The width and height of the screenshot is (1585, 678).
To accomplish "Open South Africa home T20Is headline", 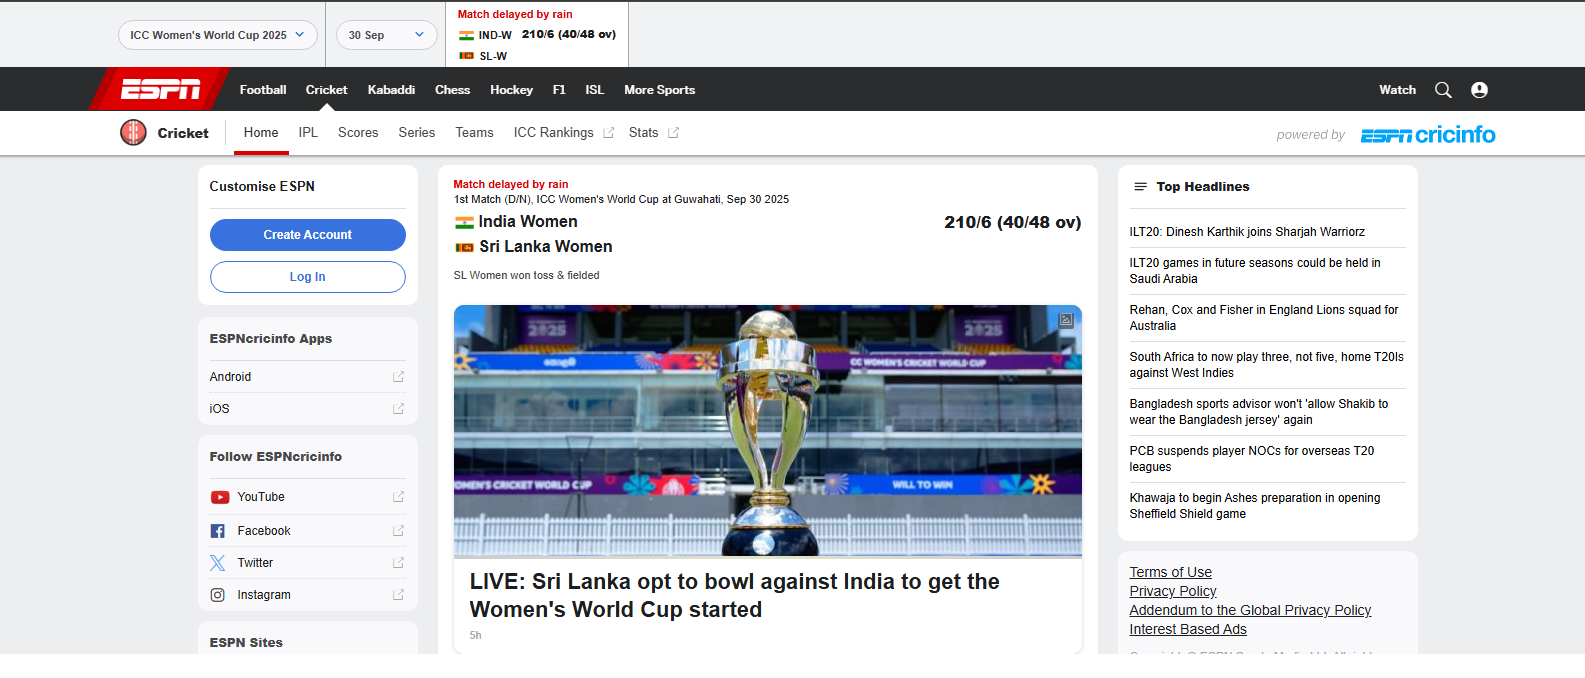I will [1267, 365].
